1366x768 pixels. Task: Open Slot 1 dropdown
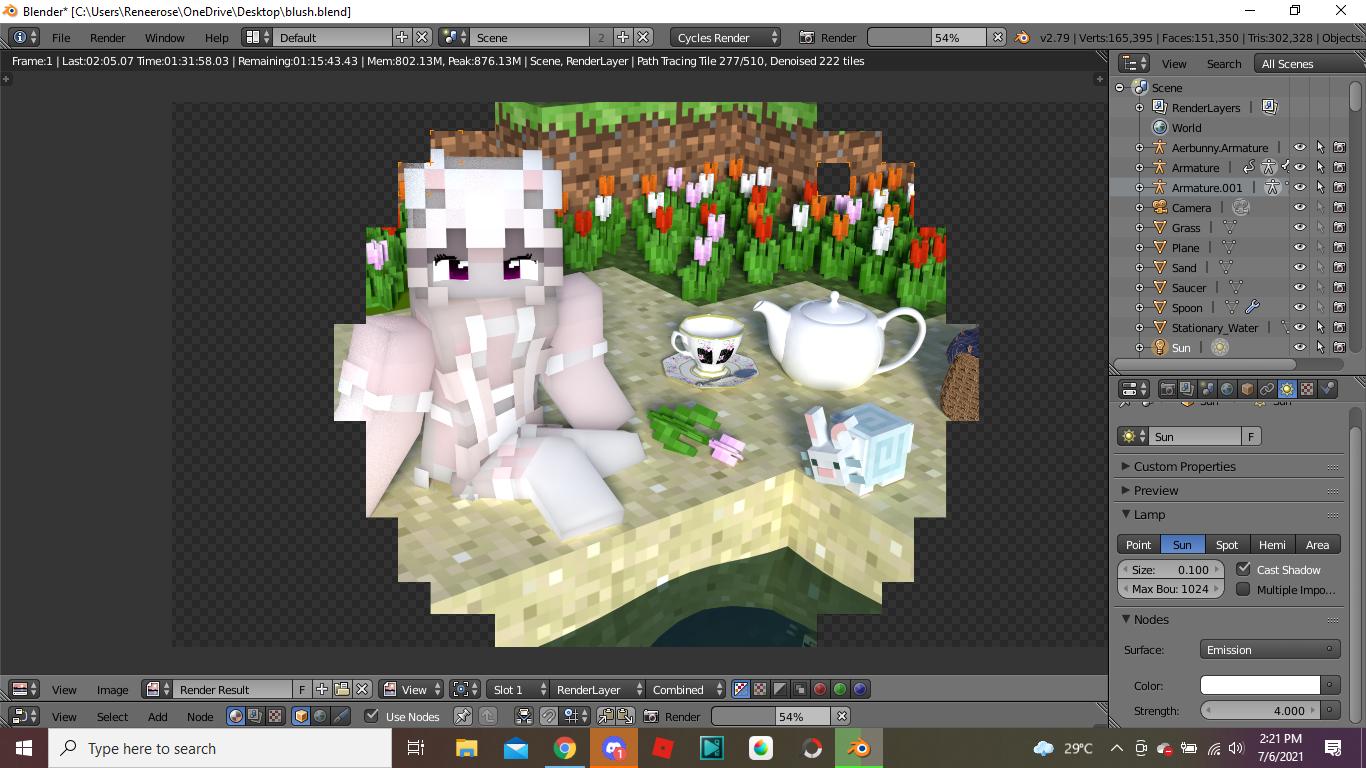coord(517,689)
